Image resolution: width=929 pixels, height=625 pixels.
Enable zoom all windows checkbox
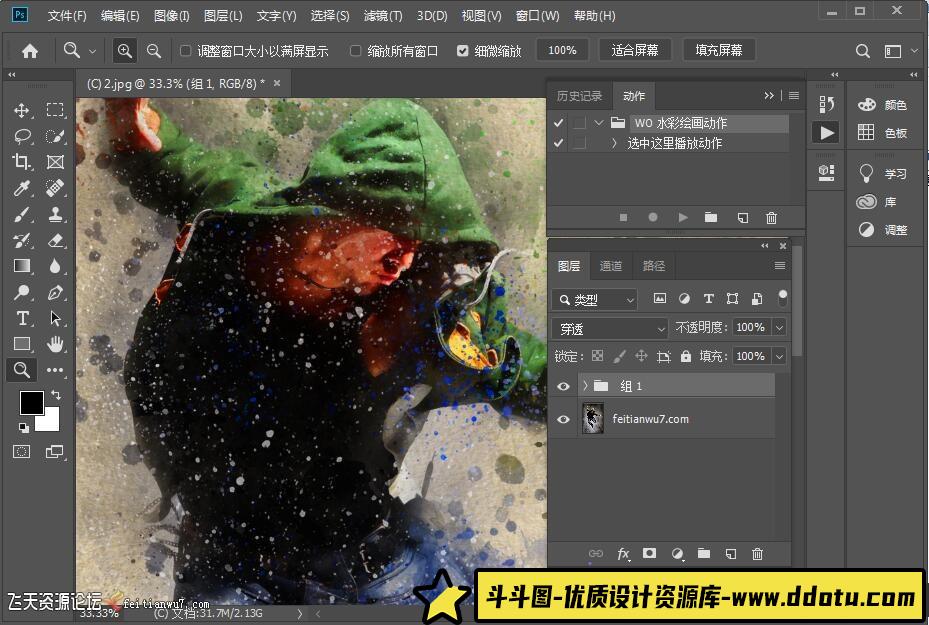click(x=355, y=51)
